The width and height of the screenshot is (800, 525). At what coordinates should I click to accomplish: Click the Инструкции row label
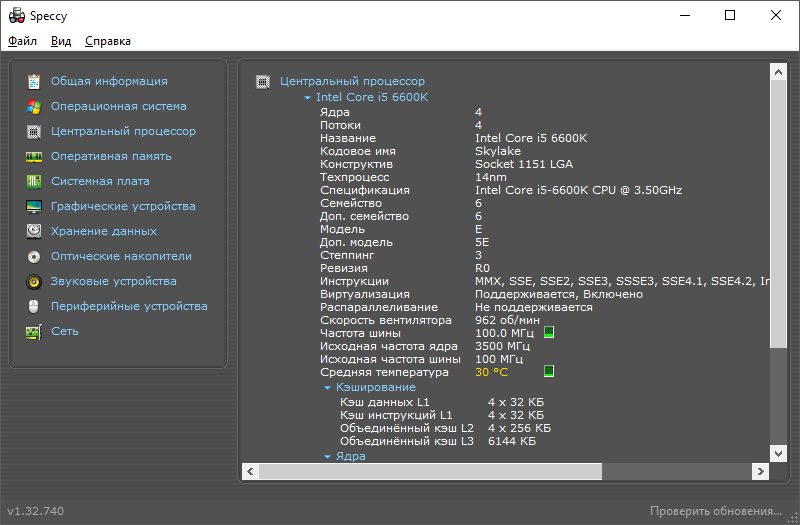354,281
